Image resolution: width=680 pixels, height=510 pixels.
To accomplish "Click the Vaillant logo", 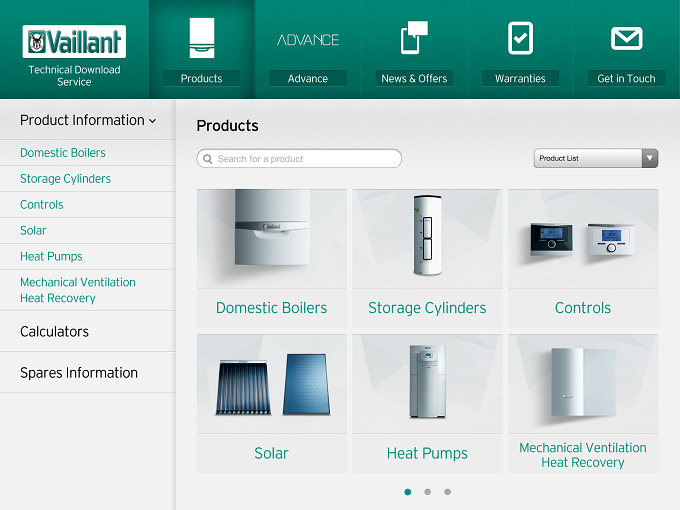I will pos(74,41).
